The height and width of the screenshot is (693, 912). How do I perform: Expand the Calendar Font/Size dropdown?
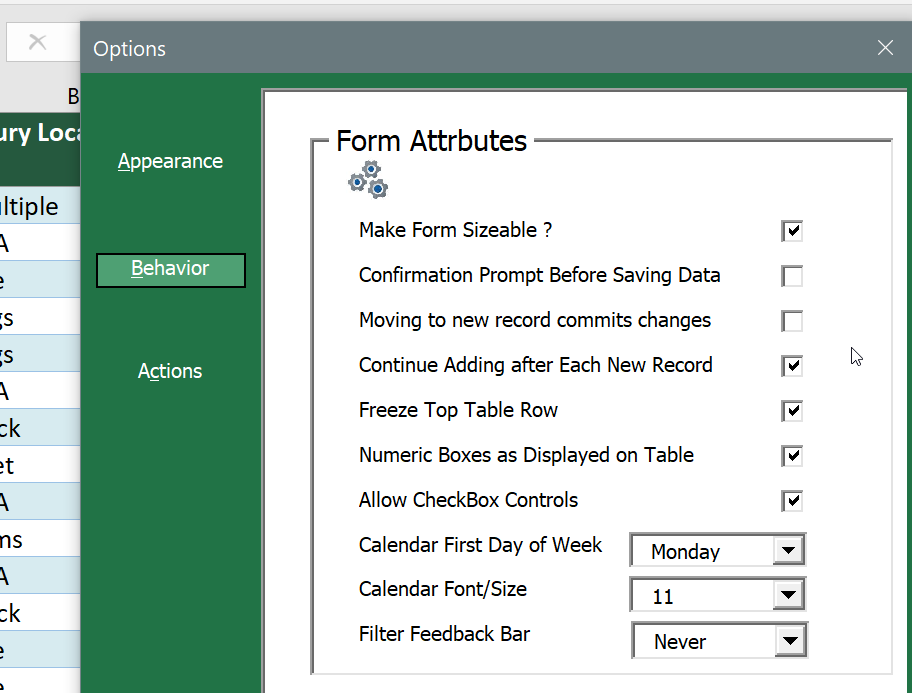pos(788,596)
